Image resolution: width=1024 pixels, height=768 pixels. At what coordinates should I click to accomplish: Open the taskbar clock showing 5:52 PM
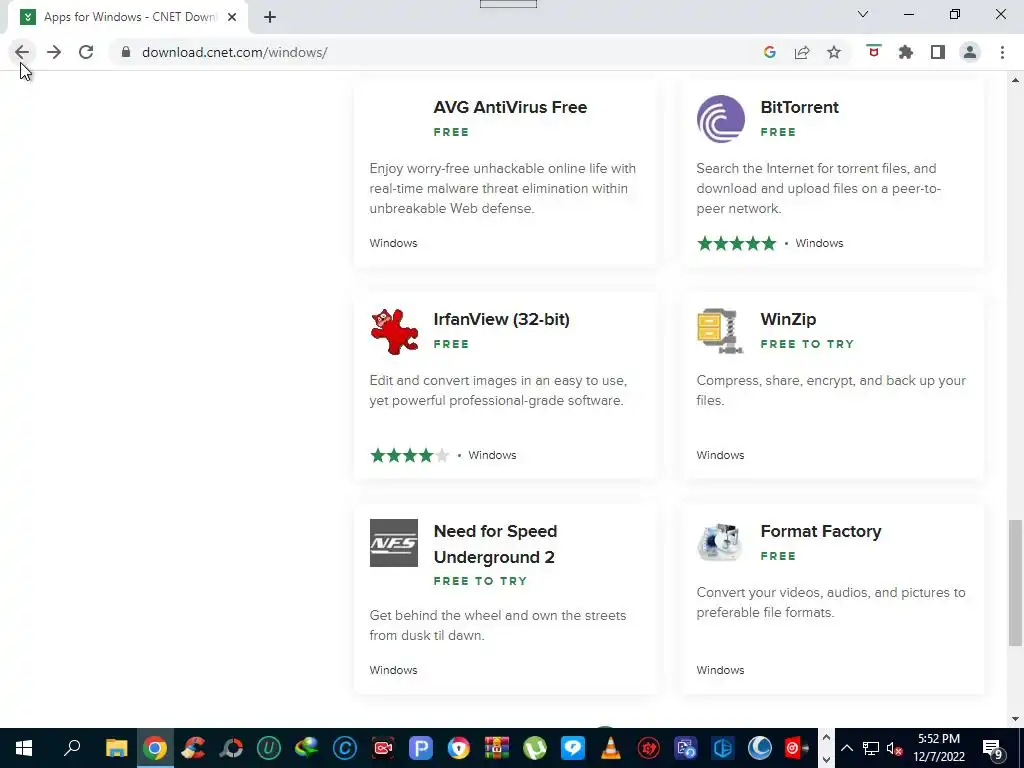click(939, 748)
